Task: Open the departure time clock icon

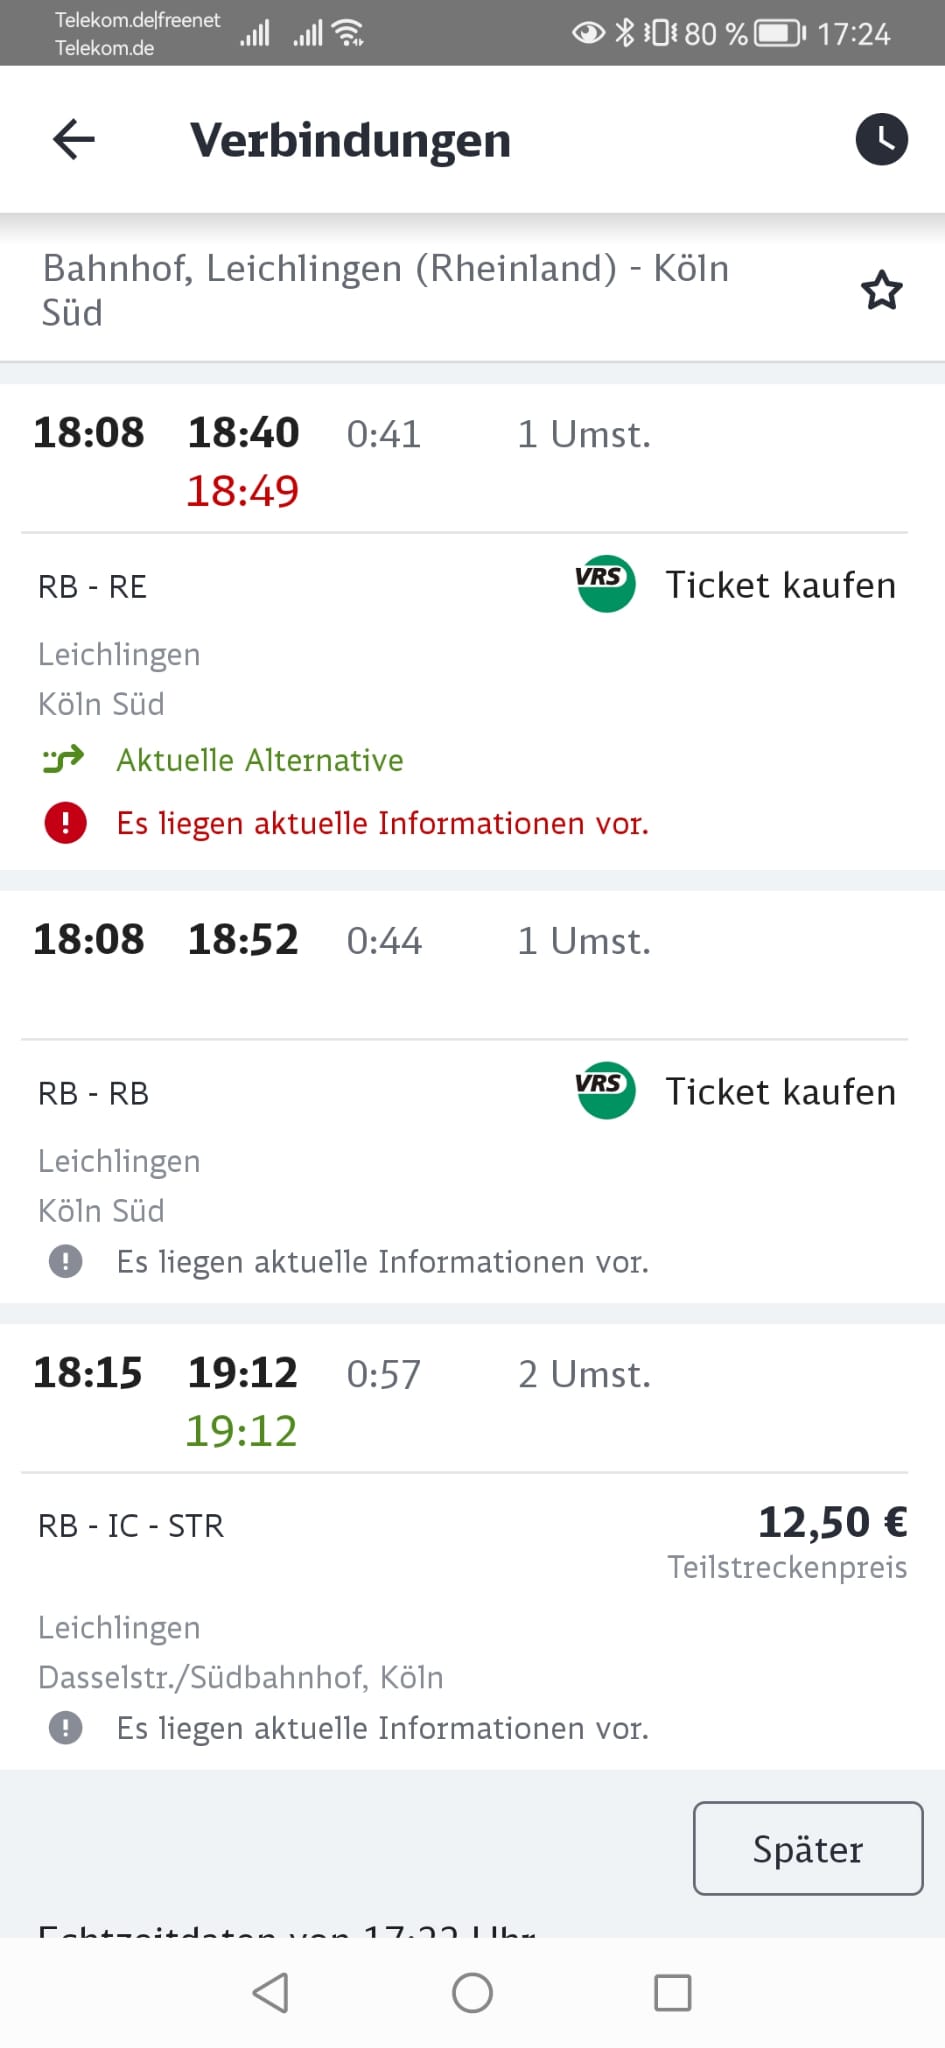Action: [x=881, y=139]
